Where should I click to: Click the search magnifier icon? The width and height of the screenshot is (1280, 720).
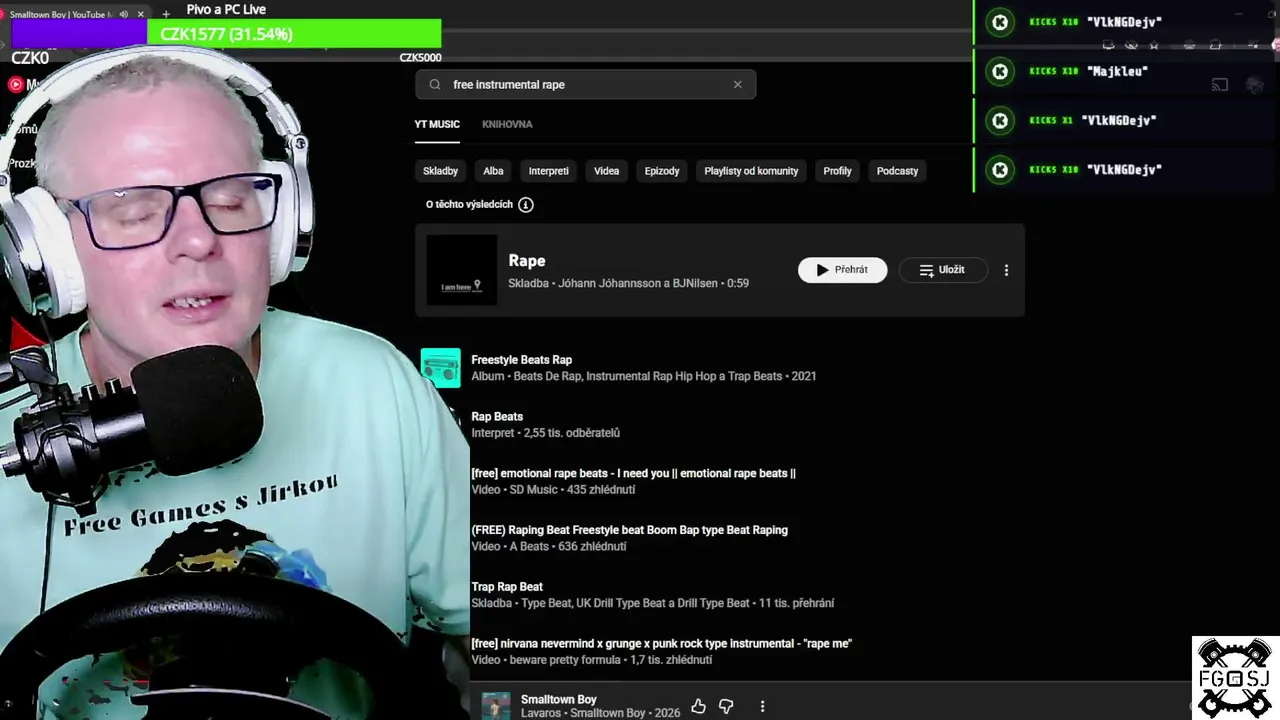click(x=435, y=85)
